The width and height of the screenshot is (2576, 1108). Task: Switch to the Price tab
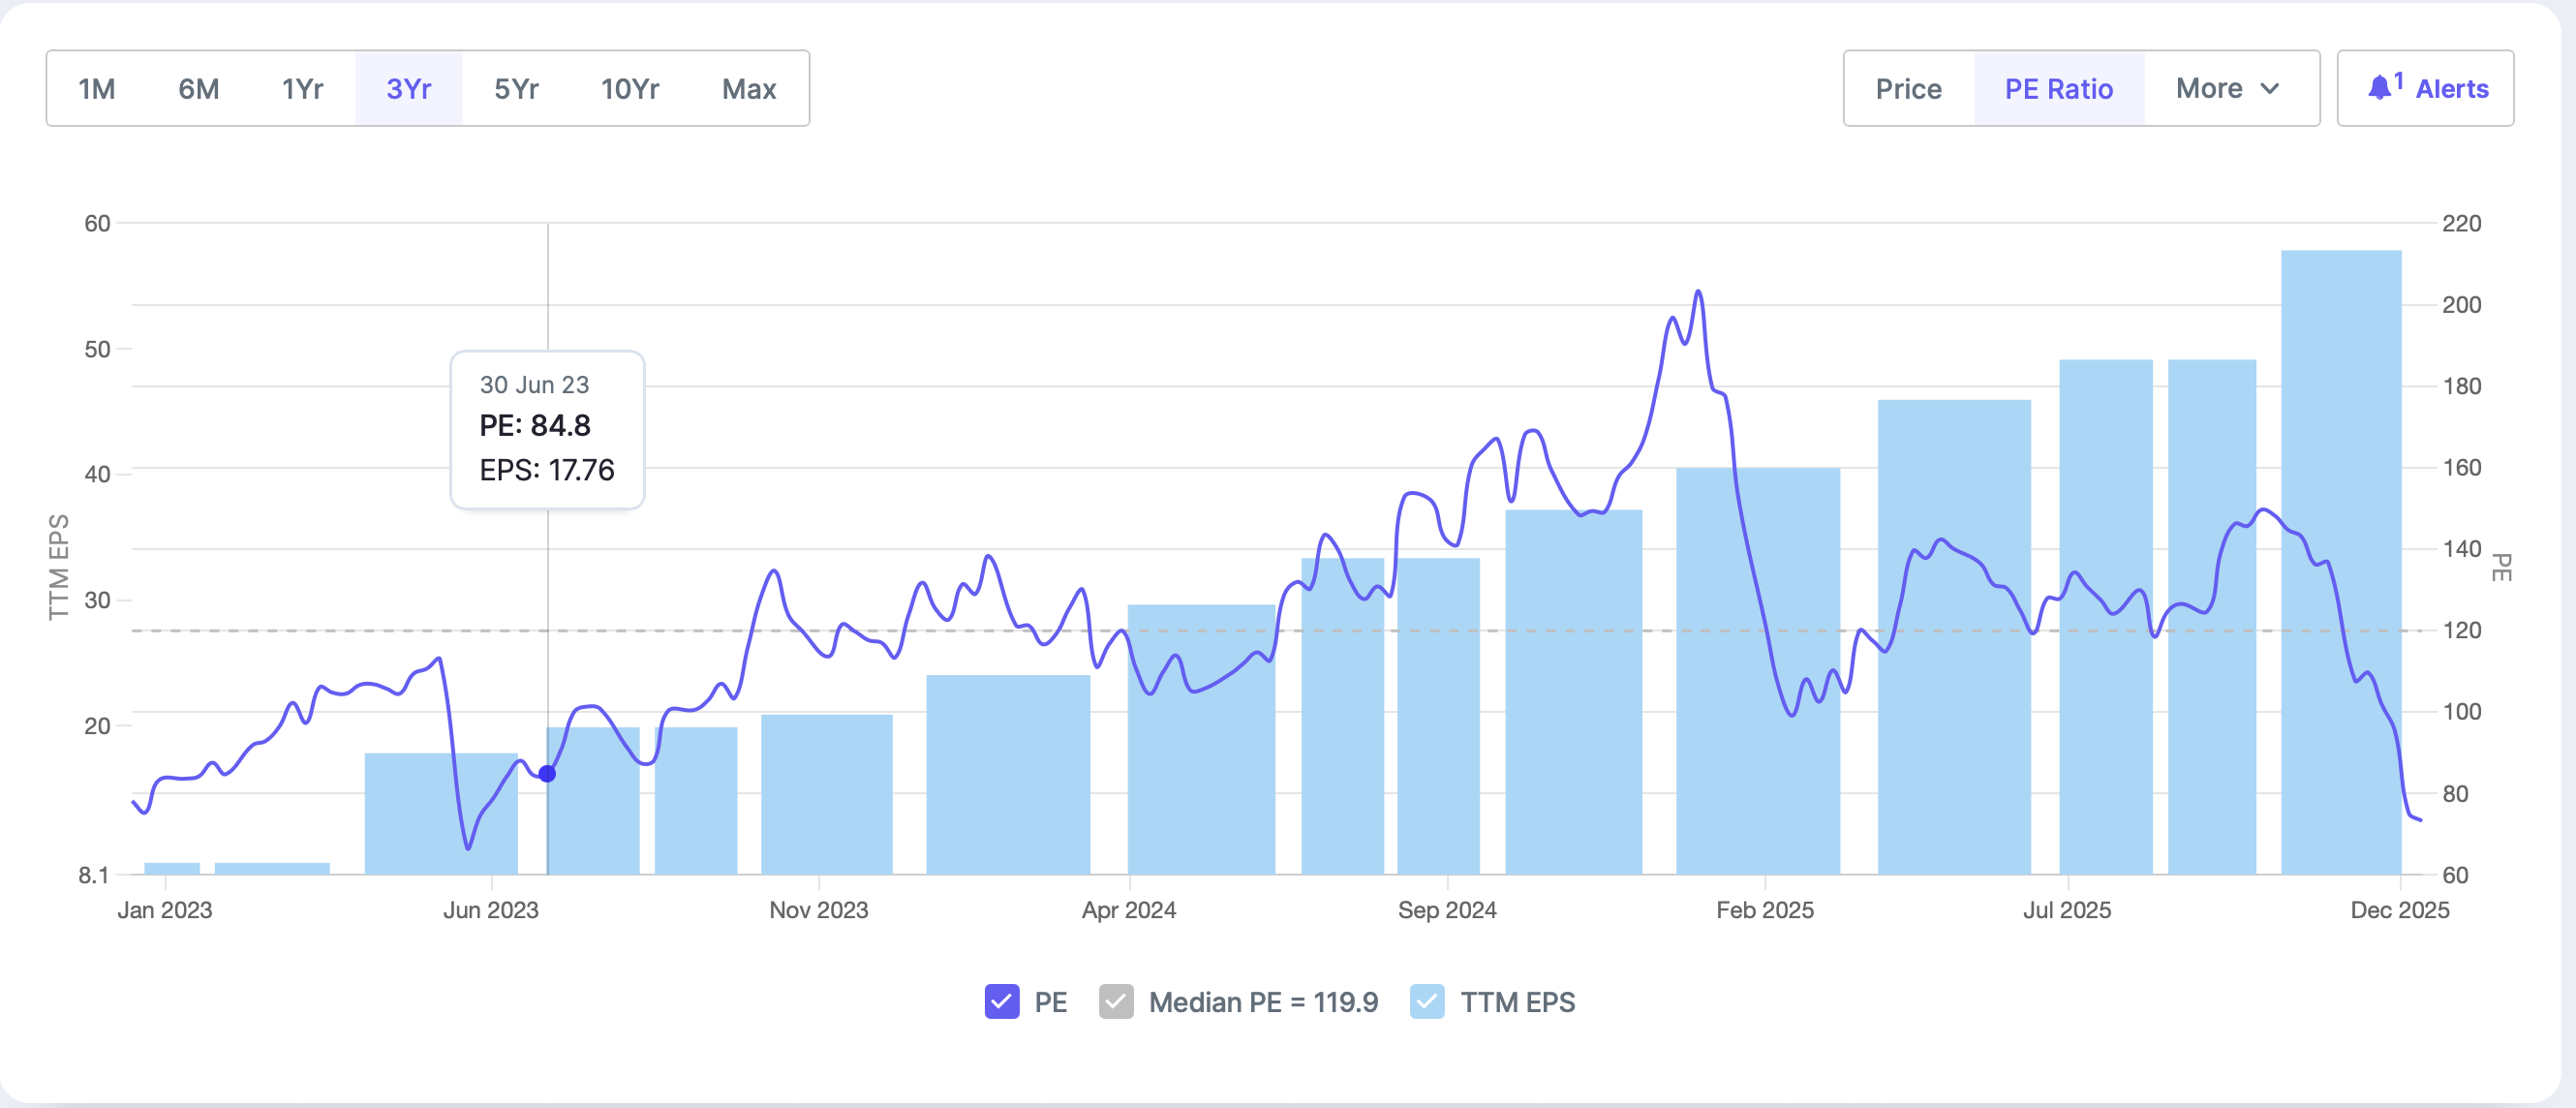click(x=1908, y=89)
